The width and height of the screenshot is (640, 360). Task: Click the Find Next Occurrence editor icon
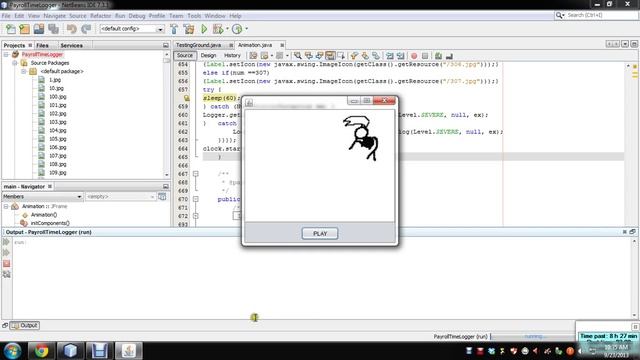(319, 56)
